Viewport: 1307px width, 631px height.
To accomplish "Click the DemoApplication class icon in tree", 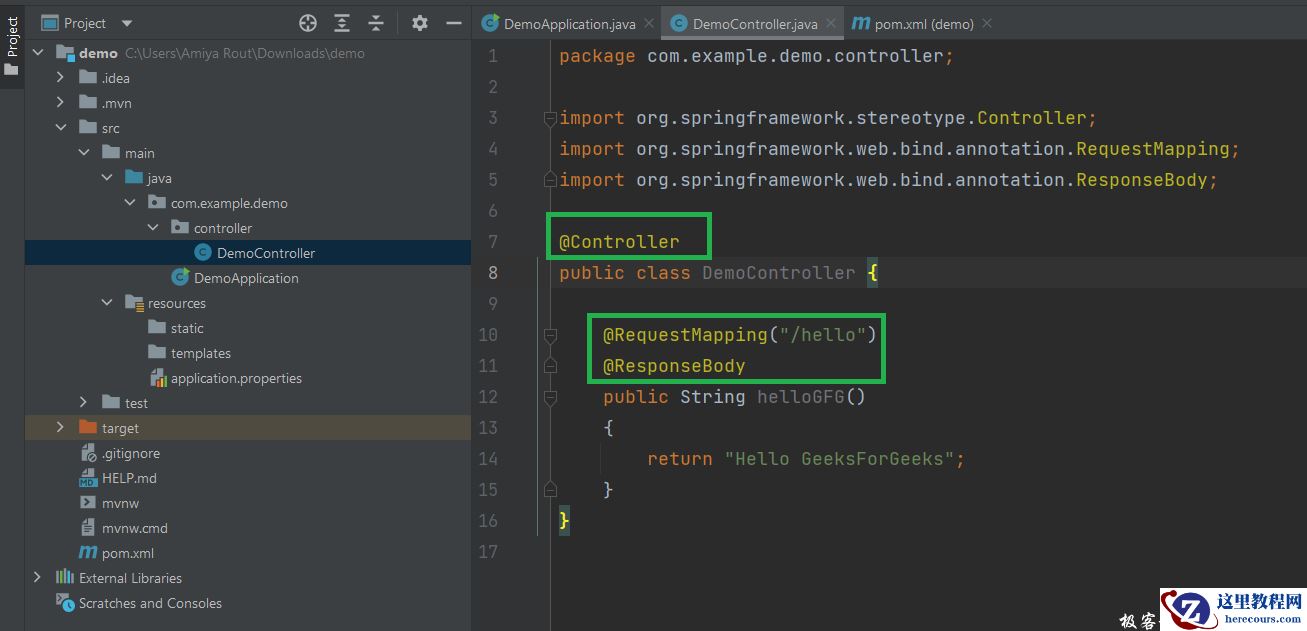I will [180, 278].
